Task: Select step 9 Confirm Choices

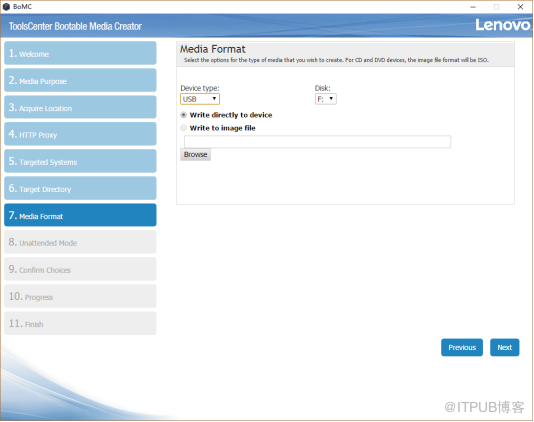Action: click(x=80, y=269)
